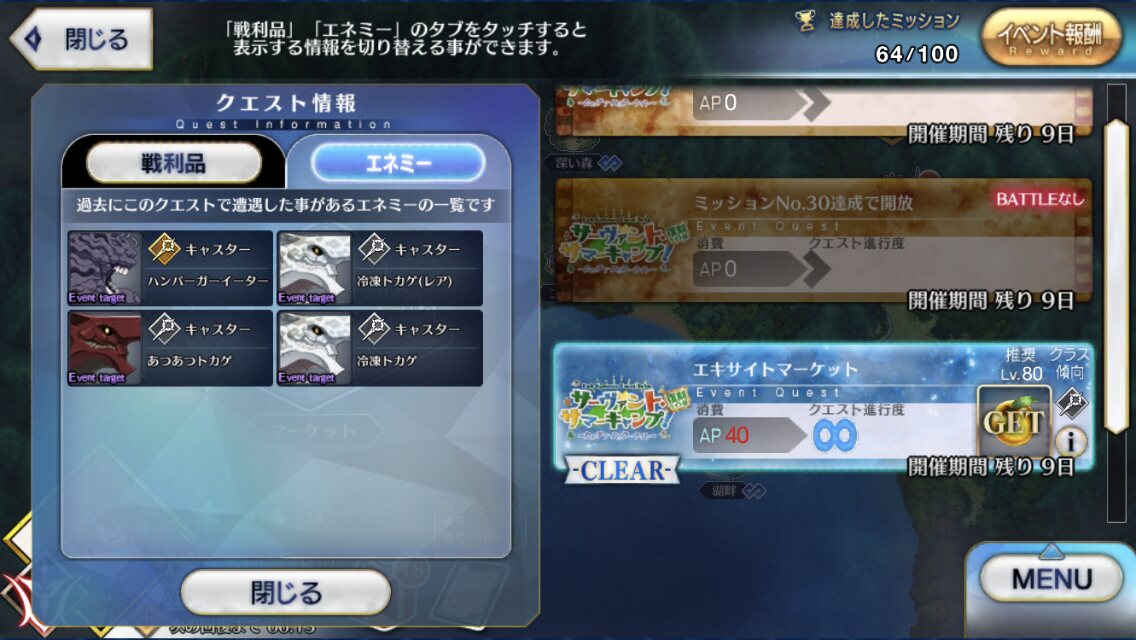Tap the trophy icon next to 達成したミッション
The image size is (1136, 640).
click(x=806, y=21)
